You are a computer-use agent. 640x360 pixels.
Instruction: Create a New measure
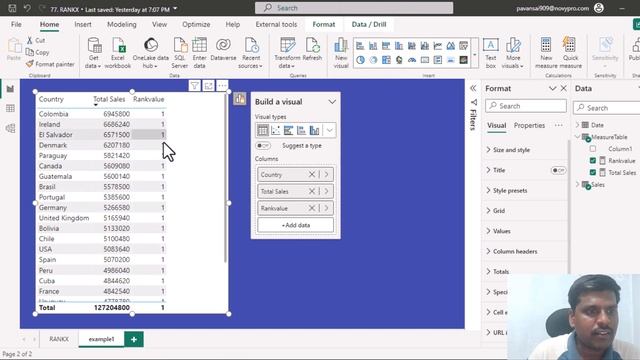click(546, 53)
